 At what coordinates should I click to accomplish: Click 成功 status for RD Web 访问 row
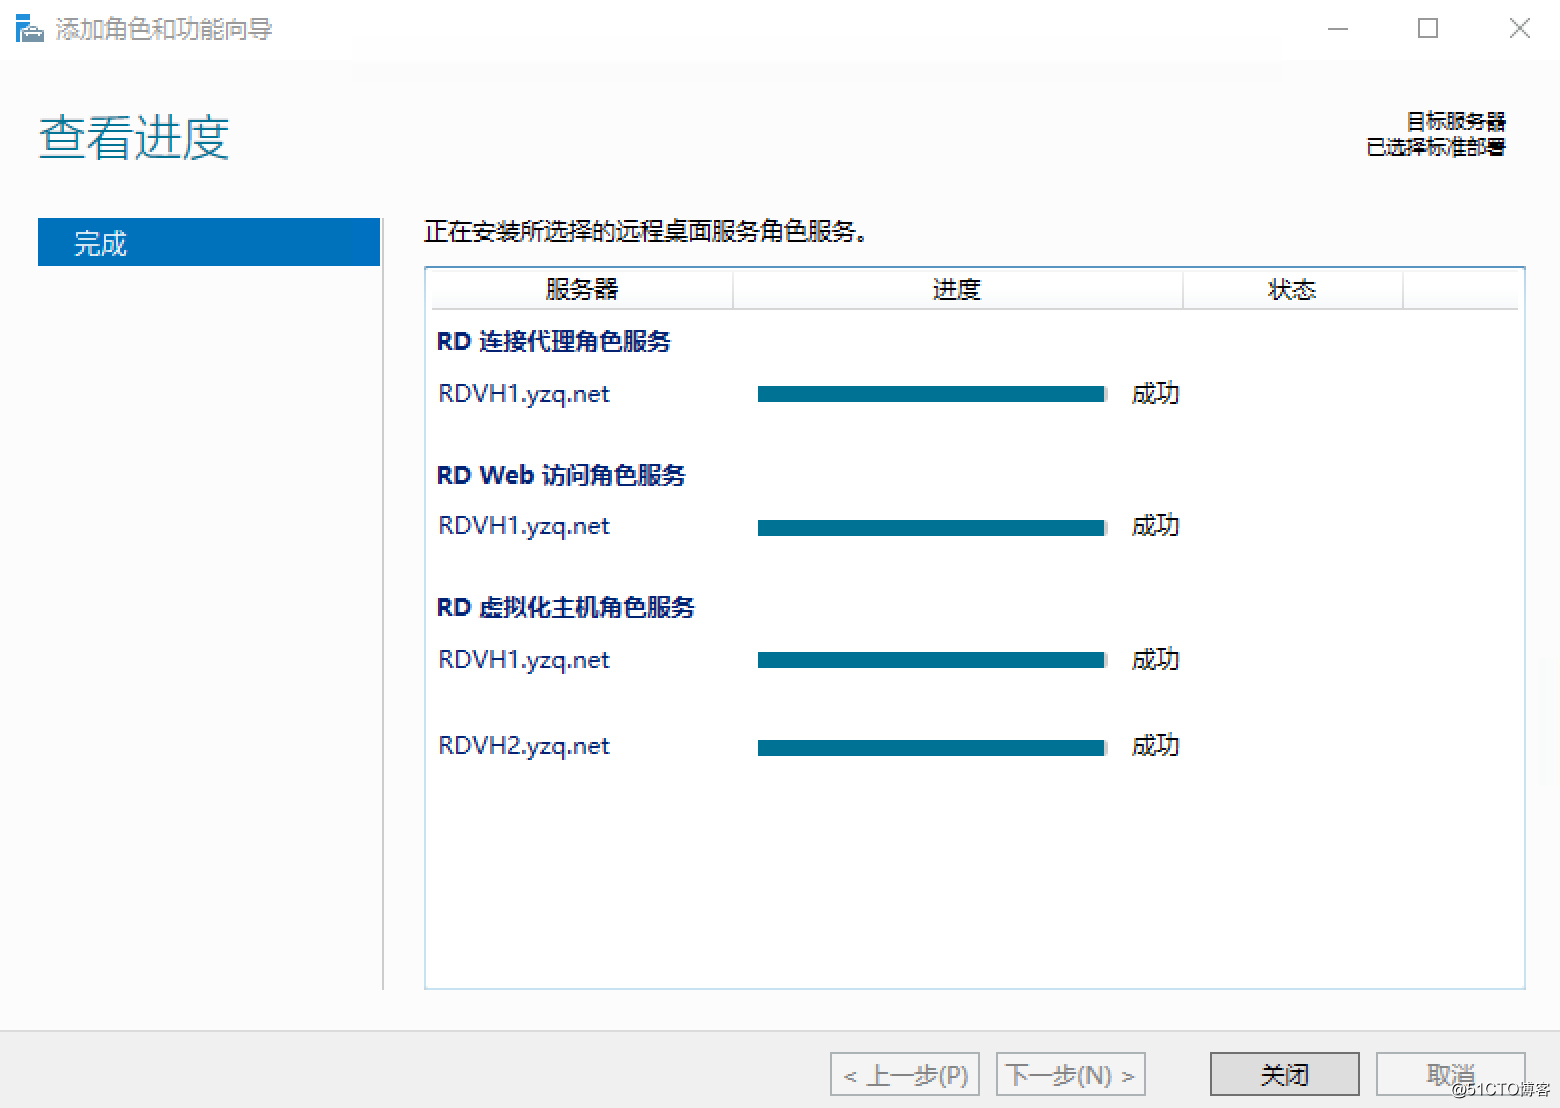click(1155, 525)
